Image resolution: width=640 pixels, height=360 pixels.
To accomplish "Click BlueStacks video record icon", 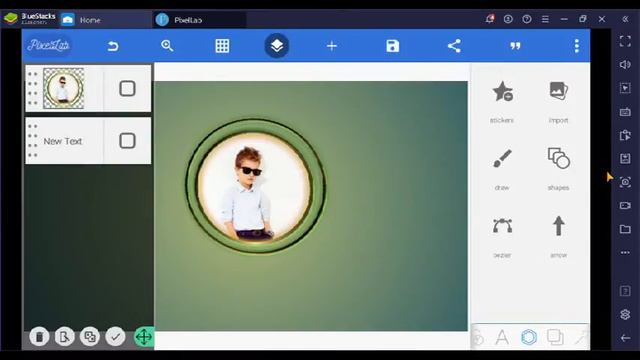I will coord(625,205).
